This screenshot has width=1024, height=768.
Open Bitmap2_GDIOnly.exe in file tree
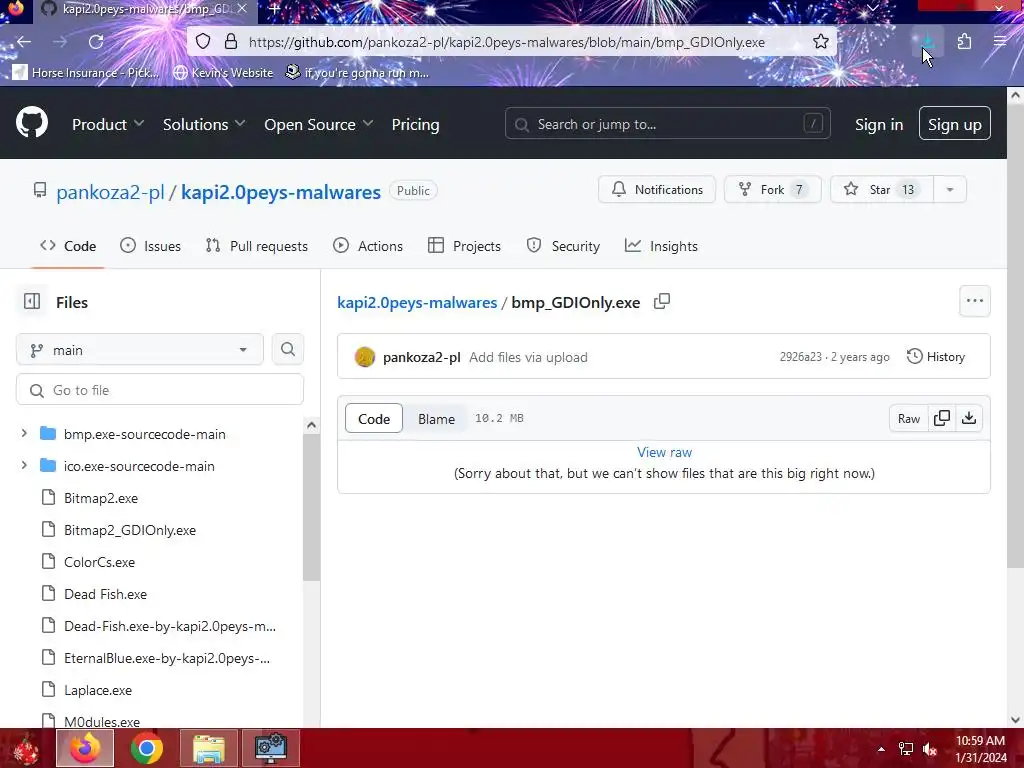129,530
